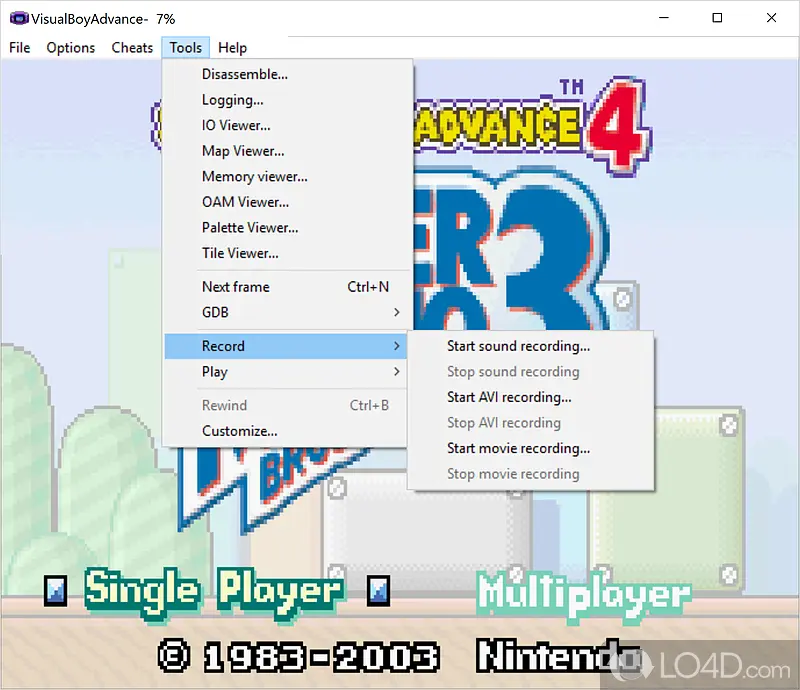Click the VisualBoyAdvance title bar app icon
The width and height of the screenshot is (800, 690).
(18, 18)
